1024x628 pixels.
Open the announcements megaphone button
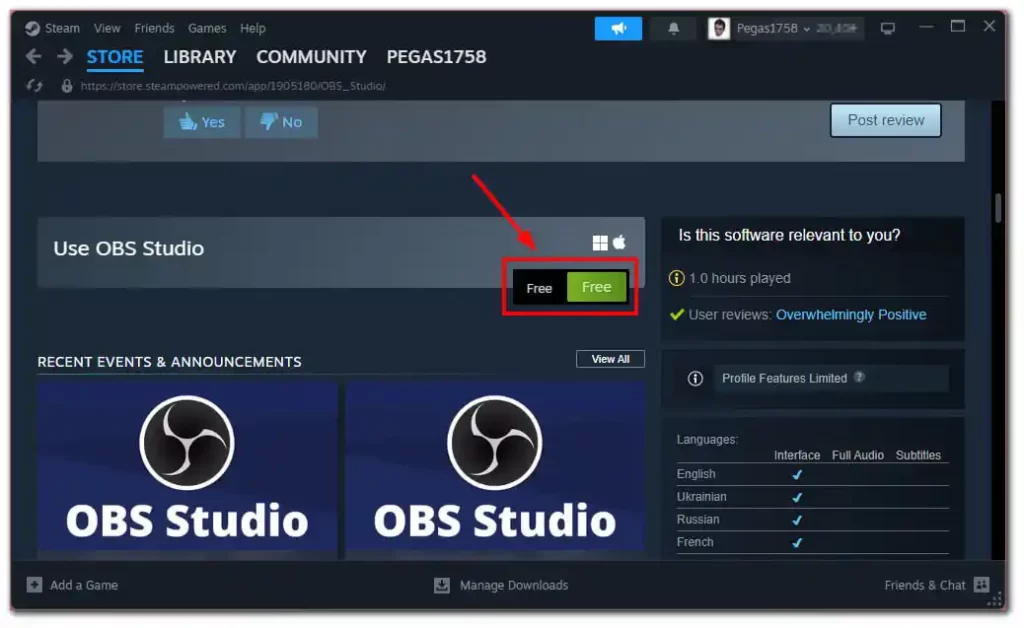point(618,28)
